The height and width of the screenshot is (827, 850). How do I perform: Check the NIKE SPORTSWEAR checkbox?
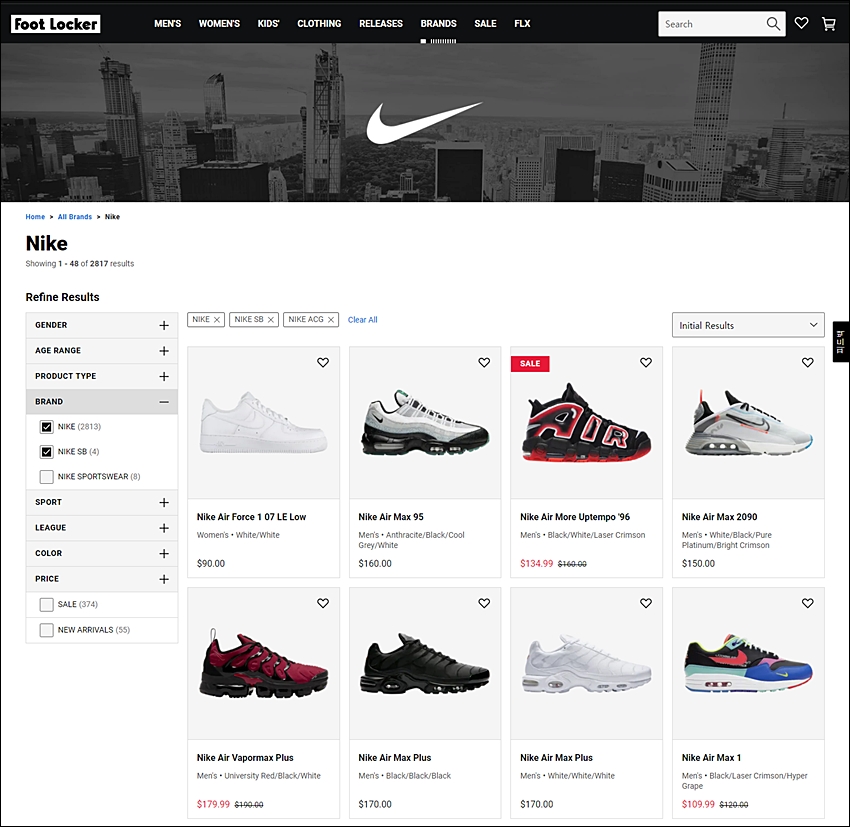(x=47, y=477)
